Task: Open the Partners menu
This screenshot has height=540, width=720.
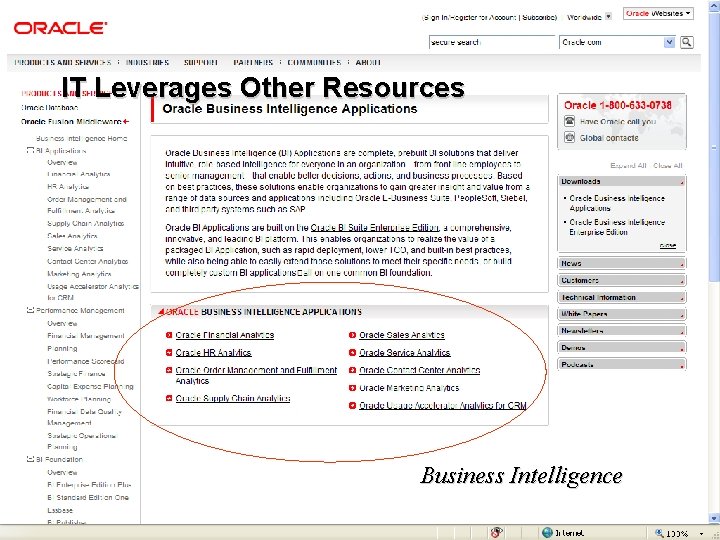Action: tap(253, 62)
